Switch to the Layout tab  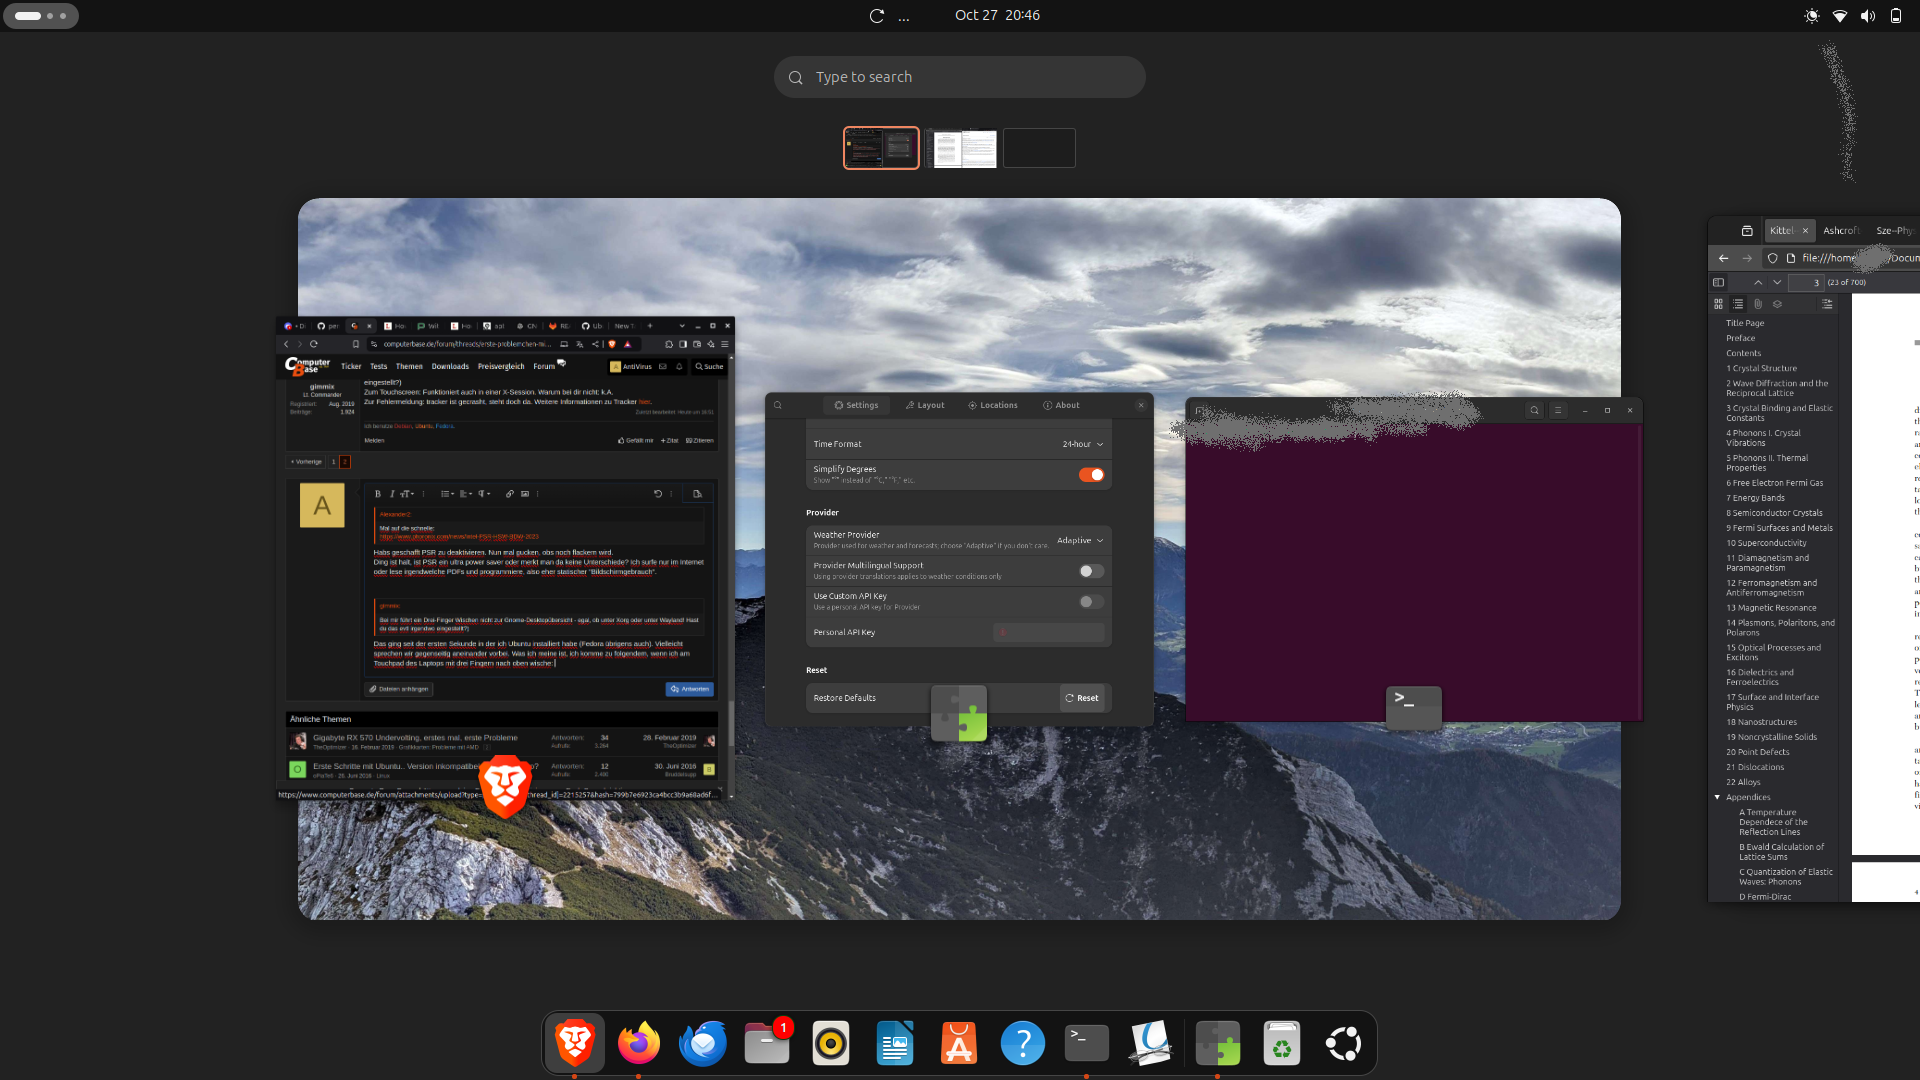pyautogui.click(x=924, y=405)
